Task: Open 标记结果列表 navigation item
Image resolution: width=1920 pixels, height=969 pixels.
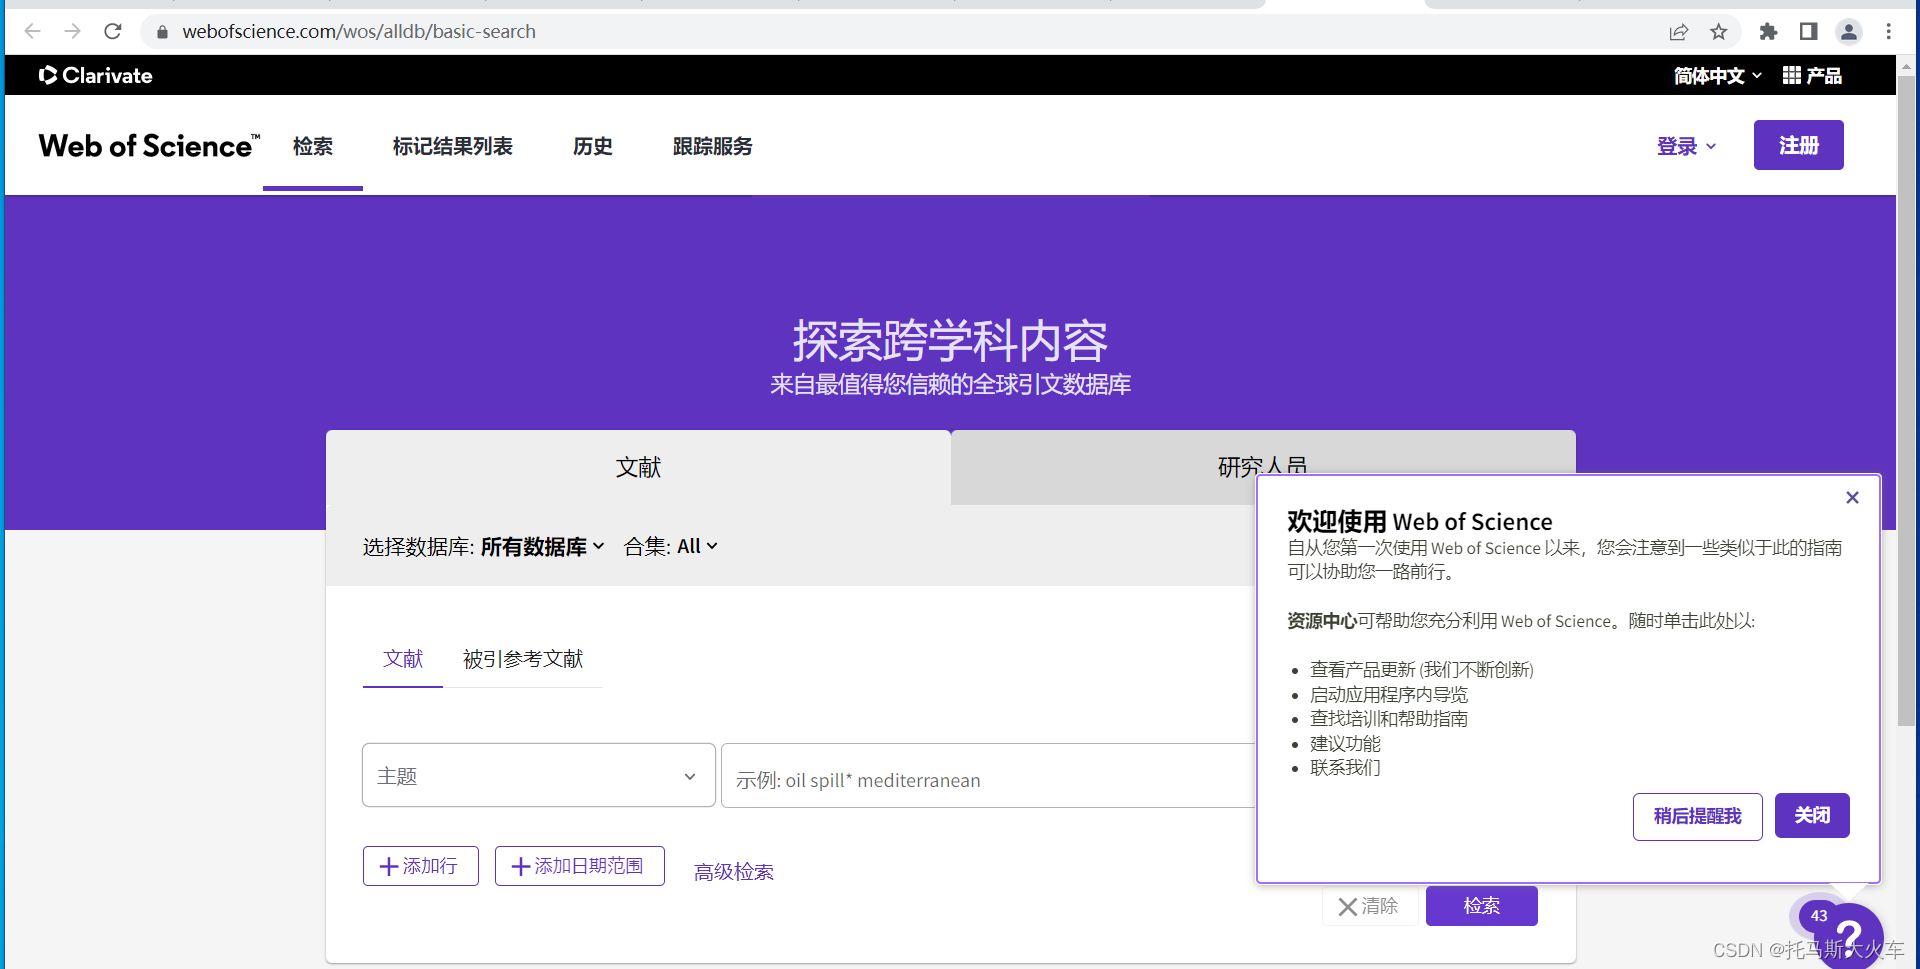Action: point(453,146)
